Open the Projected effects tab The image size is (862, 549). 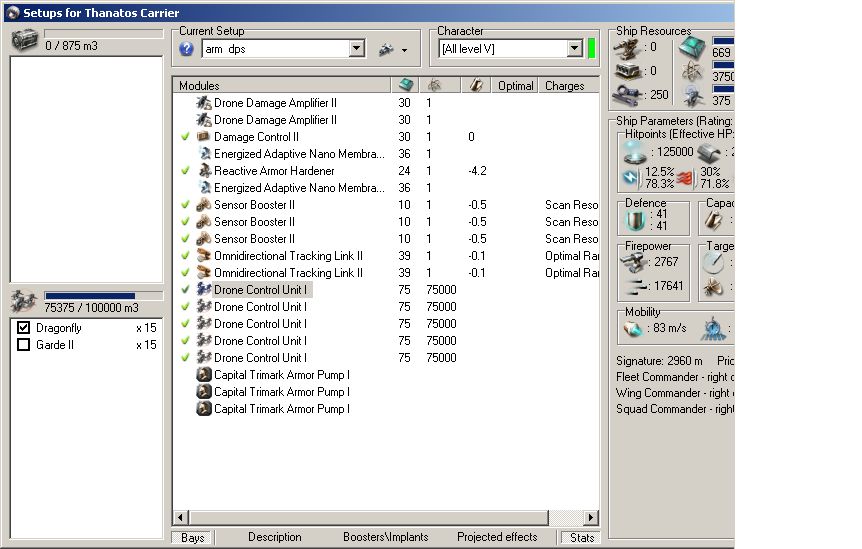point(497,537)
